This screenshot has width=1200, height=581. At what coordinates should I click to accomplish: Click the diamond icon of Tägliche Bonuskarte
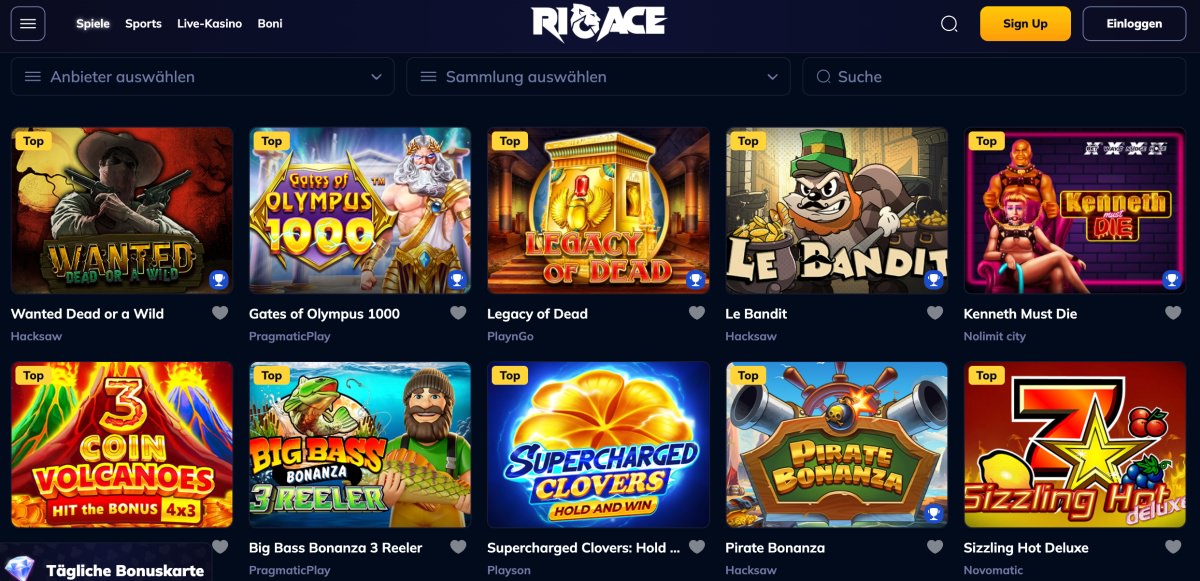click(21, 568)
